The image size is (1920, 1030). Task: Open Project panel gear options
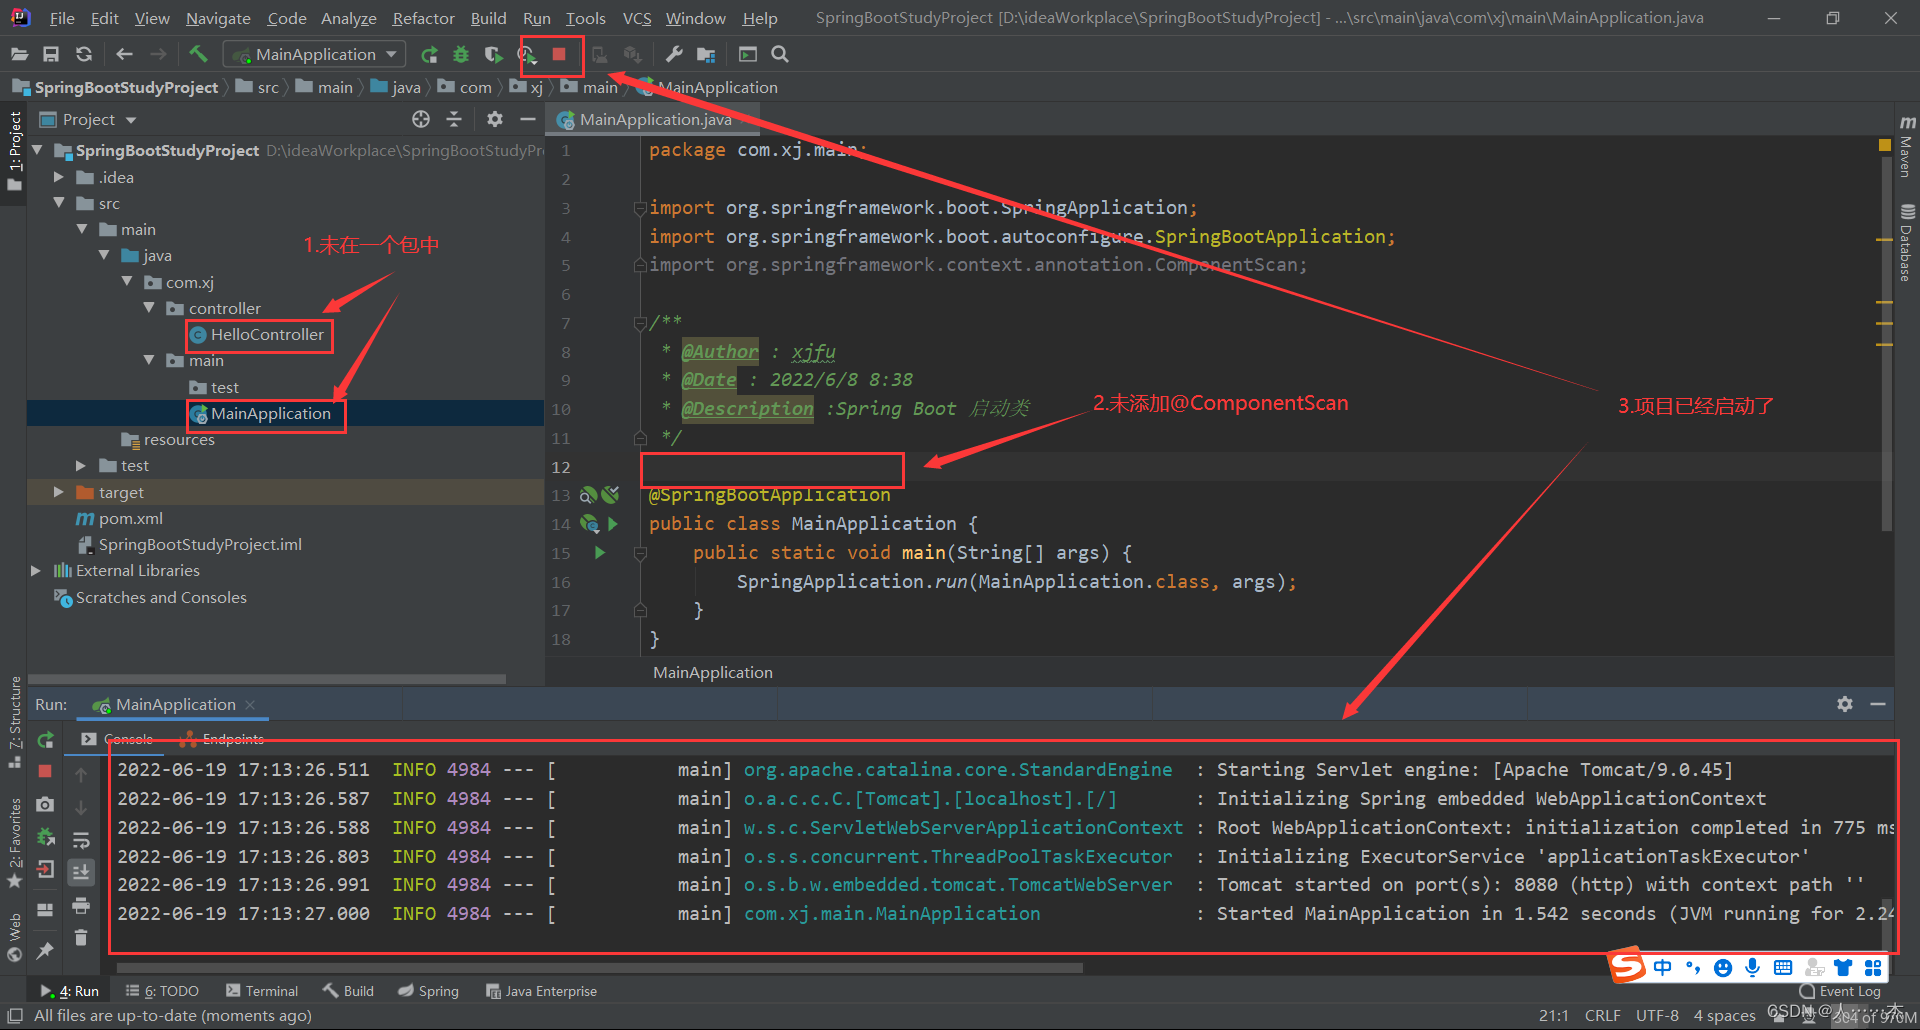pyautogui.click(x=494, y=119)
